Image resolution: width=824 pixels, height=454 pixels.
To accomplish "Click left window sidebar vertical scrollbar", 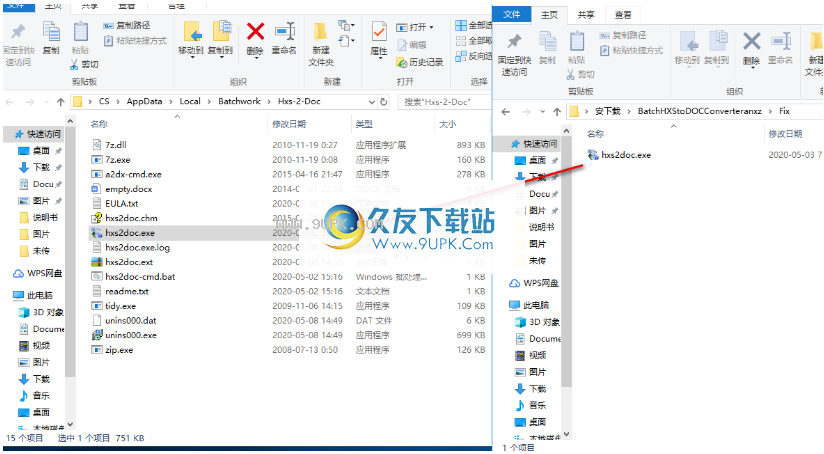I will (70, 252).
